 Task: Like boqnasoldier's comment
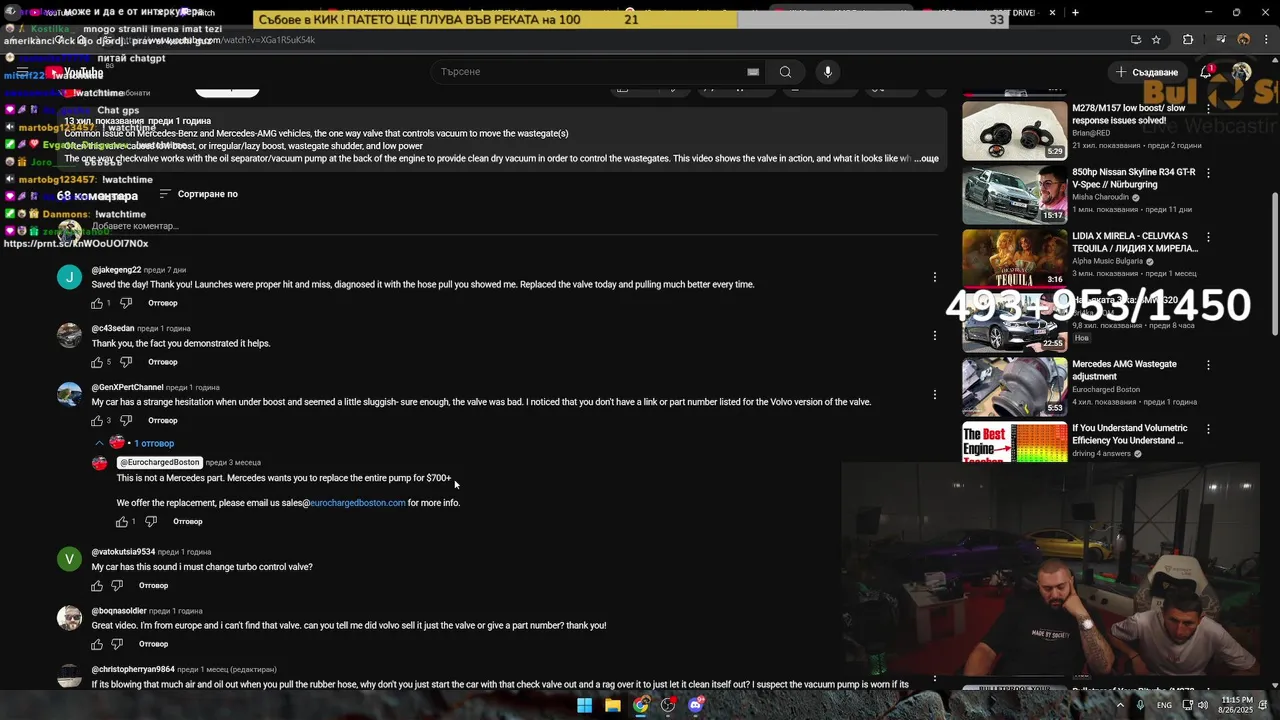pyautogui.click(x=97, y=645)
